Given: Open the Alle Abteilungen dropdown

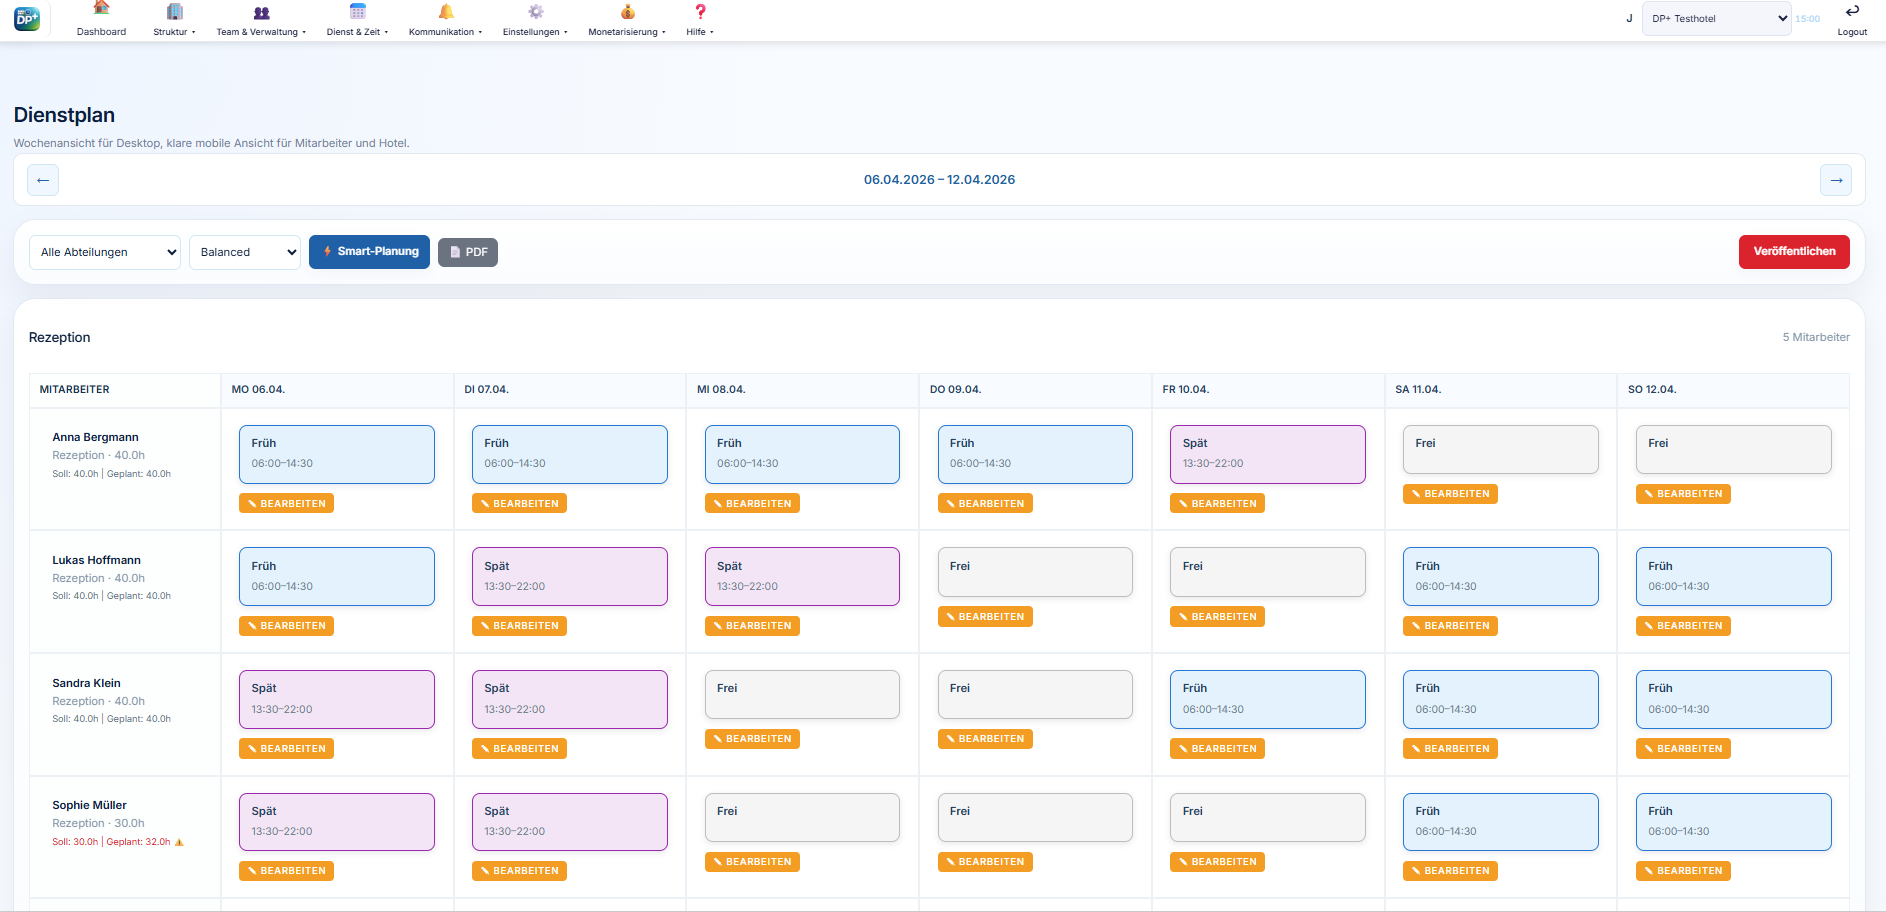Looking at the screenshot, I should point(105,252).
